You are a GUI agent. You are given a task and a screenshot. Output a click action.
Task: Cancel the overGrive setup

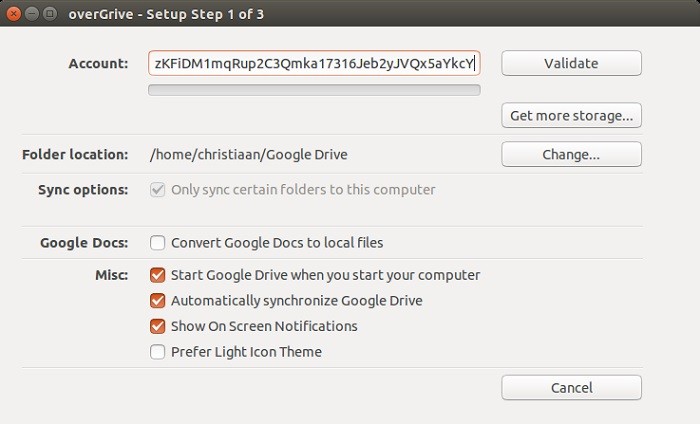(571, 387)
